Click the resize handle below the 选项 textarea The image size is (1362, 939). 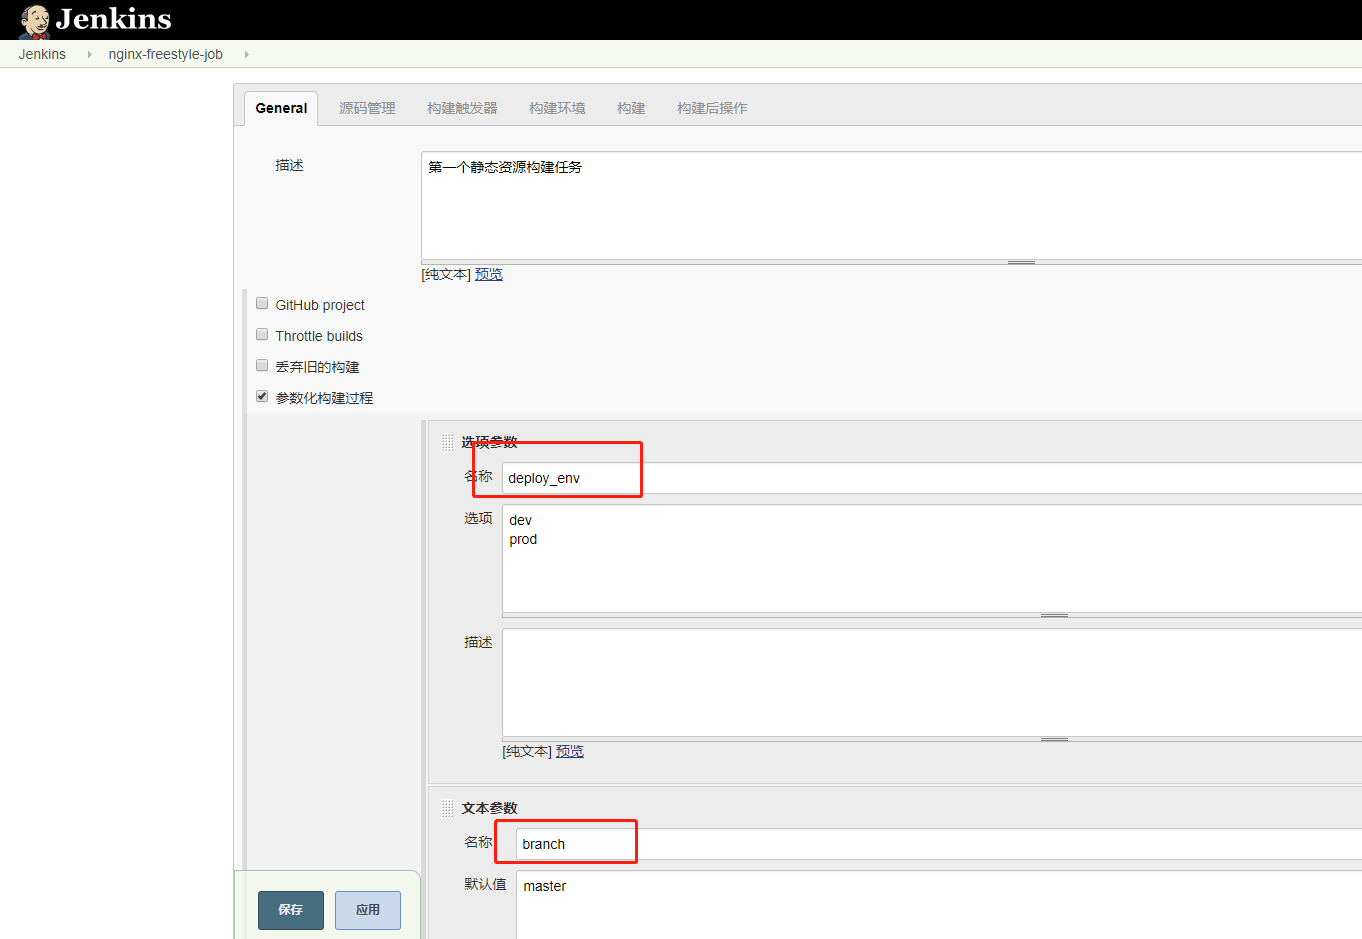(x=1054, y=616)
